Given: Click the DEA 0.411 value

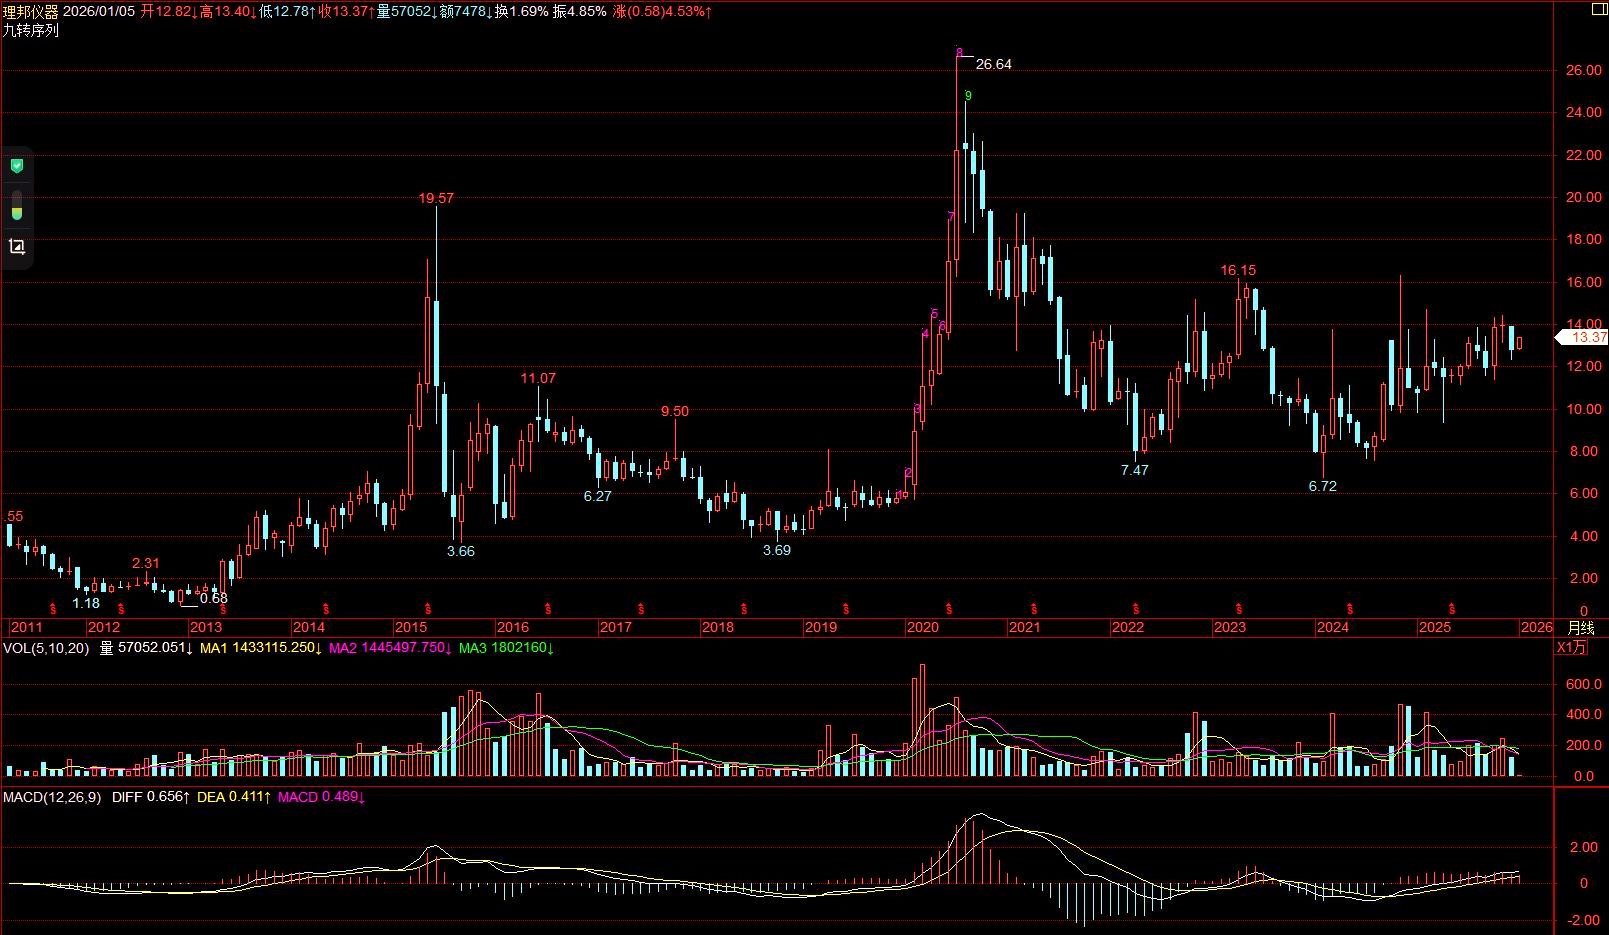Looking at the screenshot, I should coord(234,797).
